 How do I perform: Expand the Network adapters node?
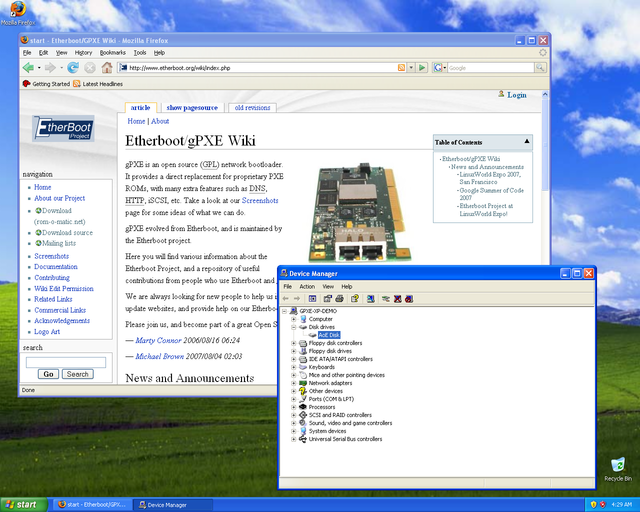click(x=293, y=383)
